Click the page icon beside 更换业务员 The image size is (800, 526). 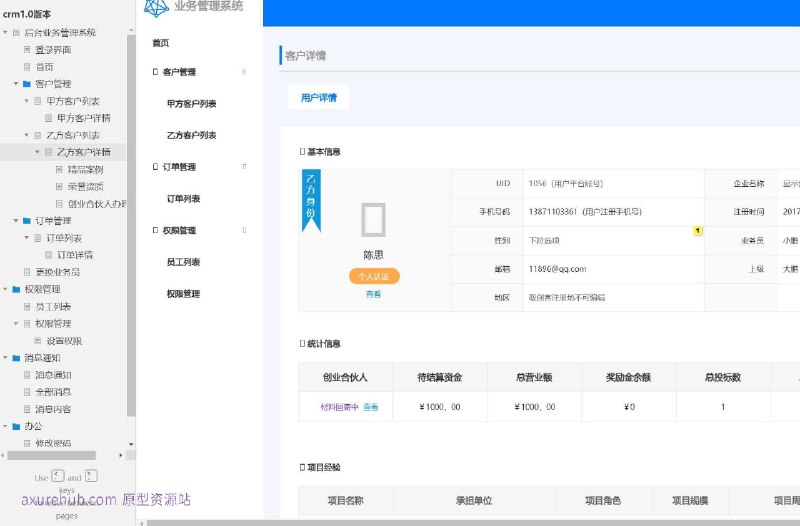click(x=27, y=272)
